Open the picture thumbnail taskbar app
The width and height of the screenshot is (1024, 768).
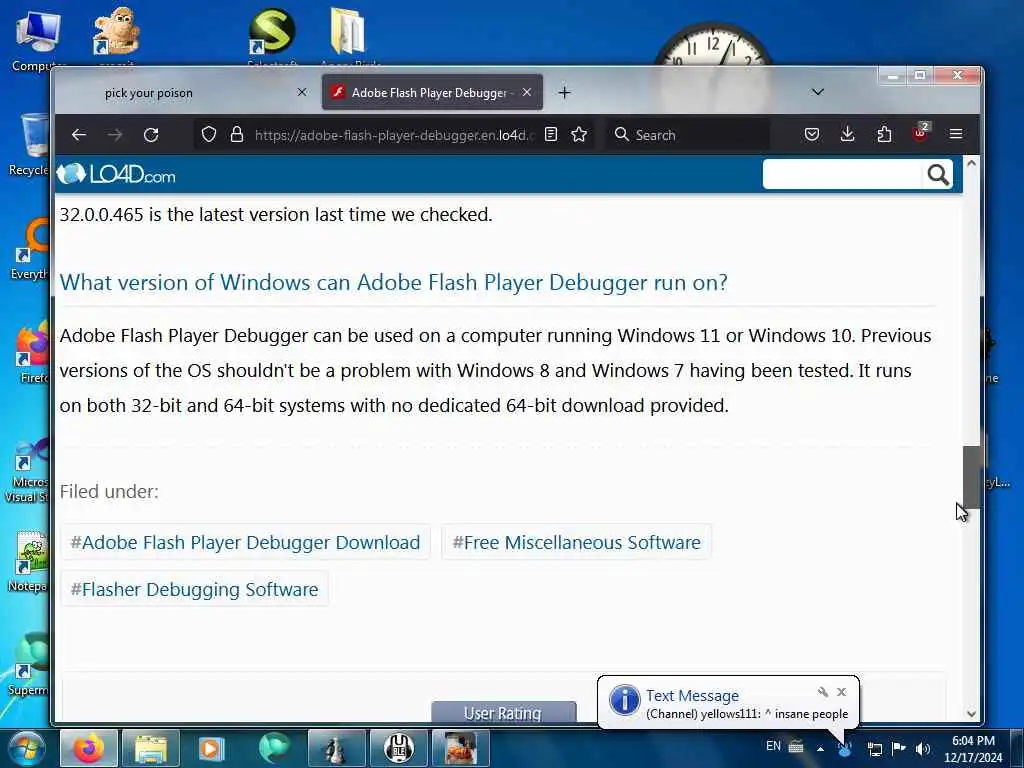click(460, 748)
